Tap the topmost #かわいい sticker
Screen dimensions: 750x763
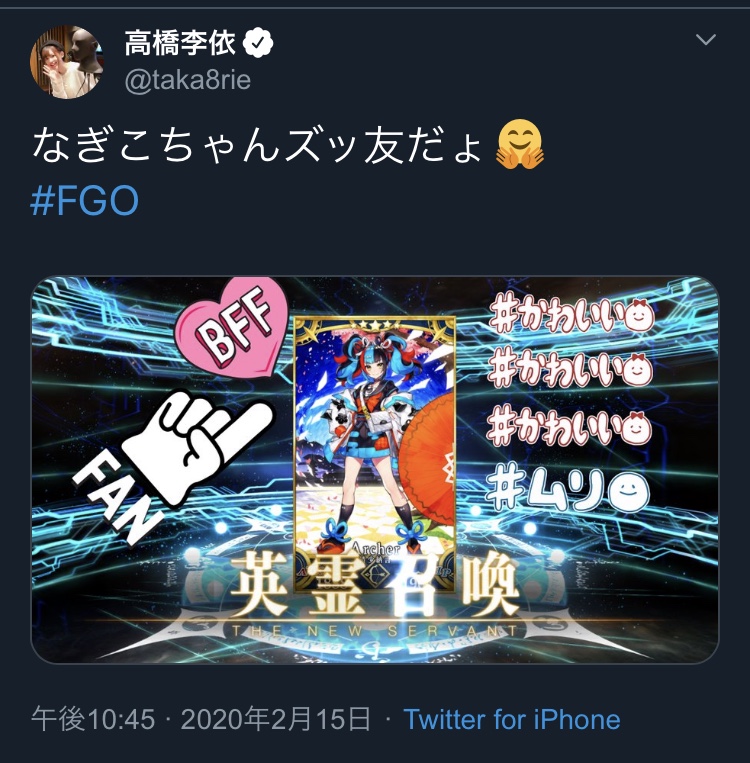571,314
